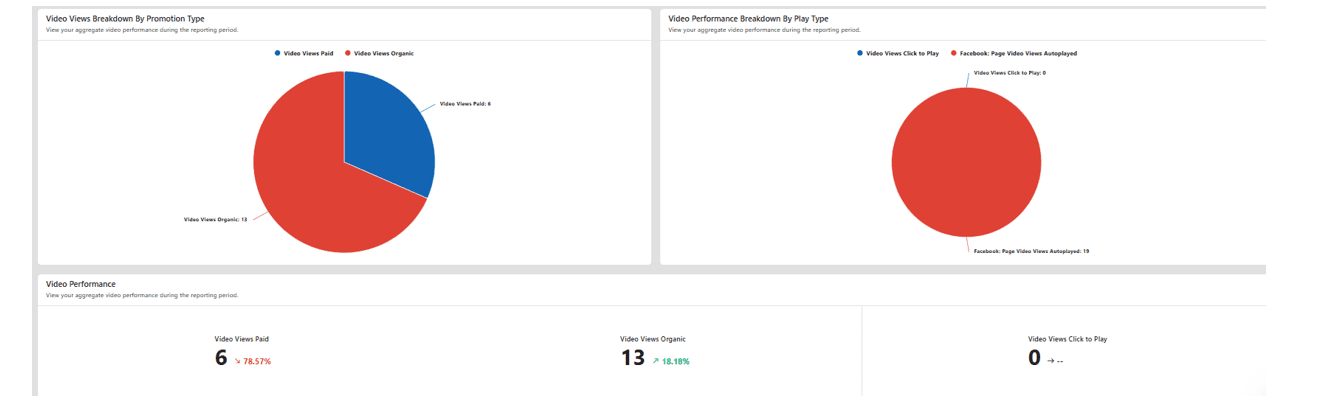Click the "Video Performance" section heading
Image resolution: width=1326 pixels, height=410 pixels.
point(81,284)
